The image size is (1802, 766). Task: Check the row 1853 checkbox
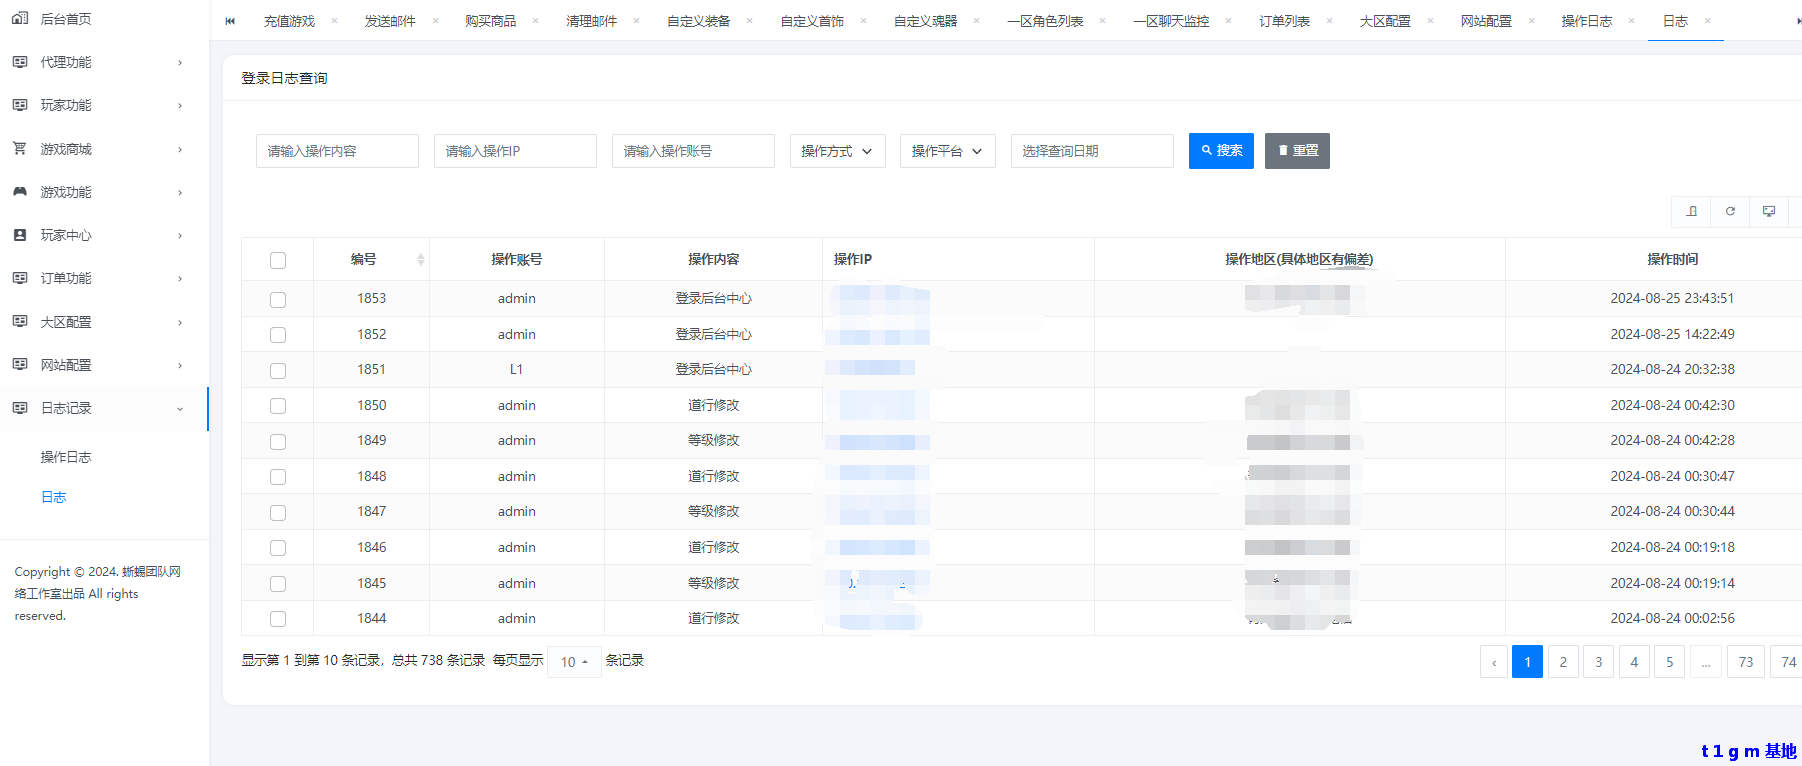pos(278,299)
